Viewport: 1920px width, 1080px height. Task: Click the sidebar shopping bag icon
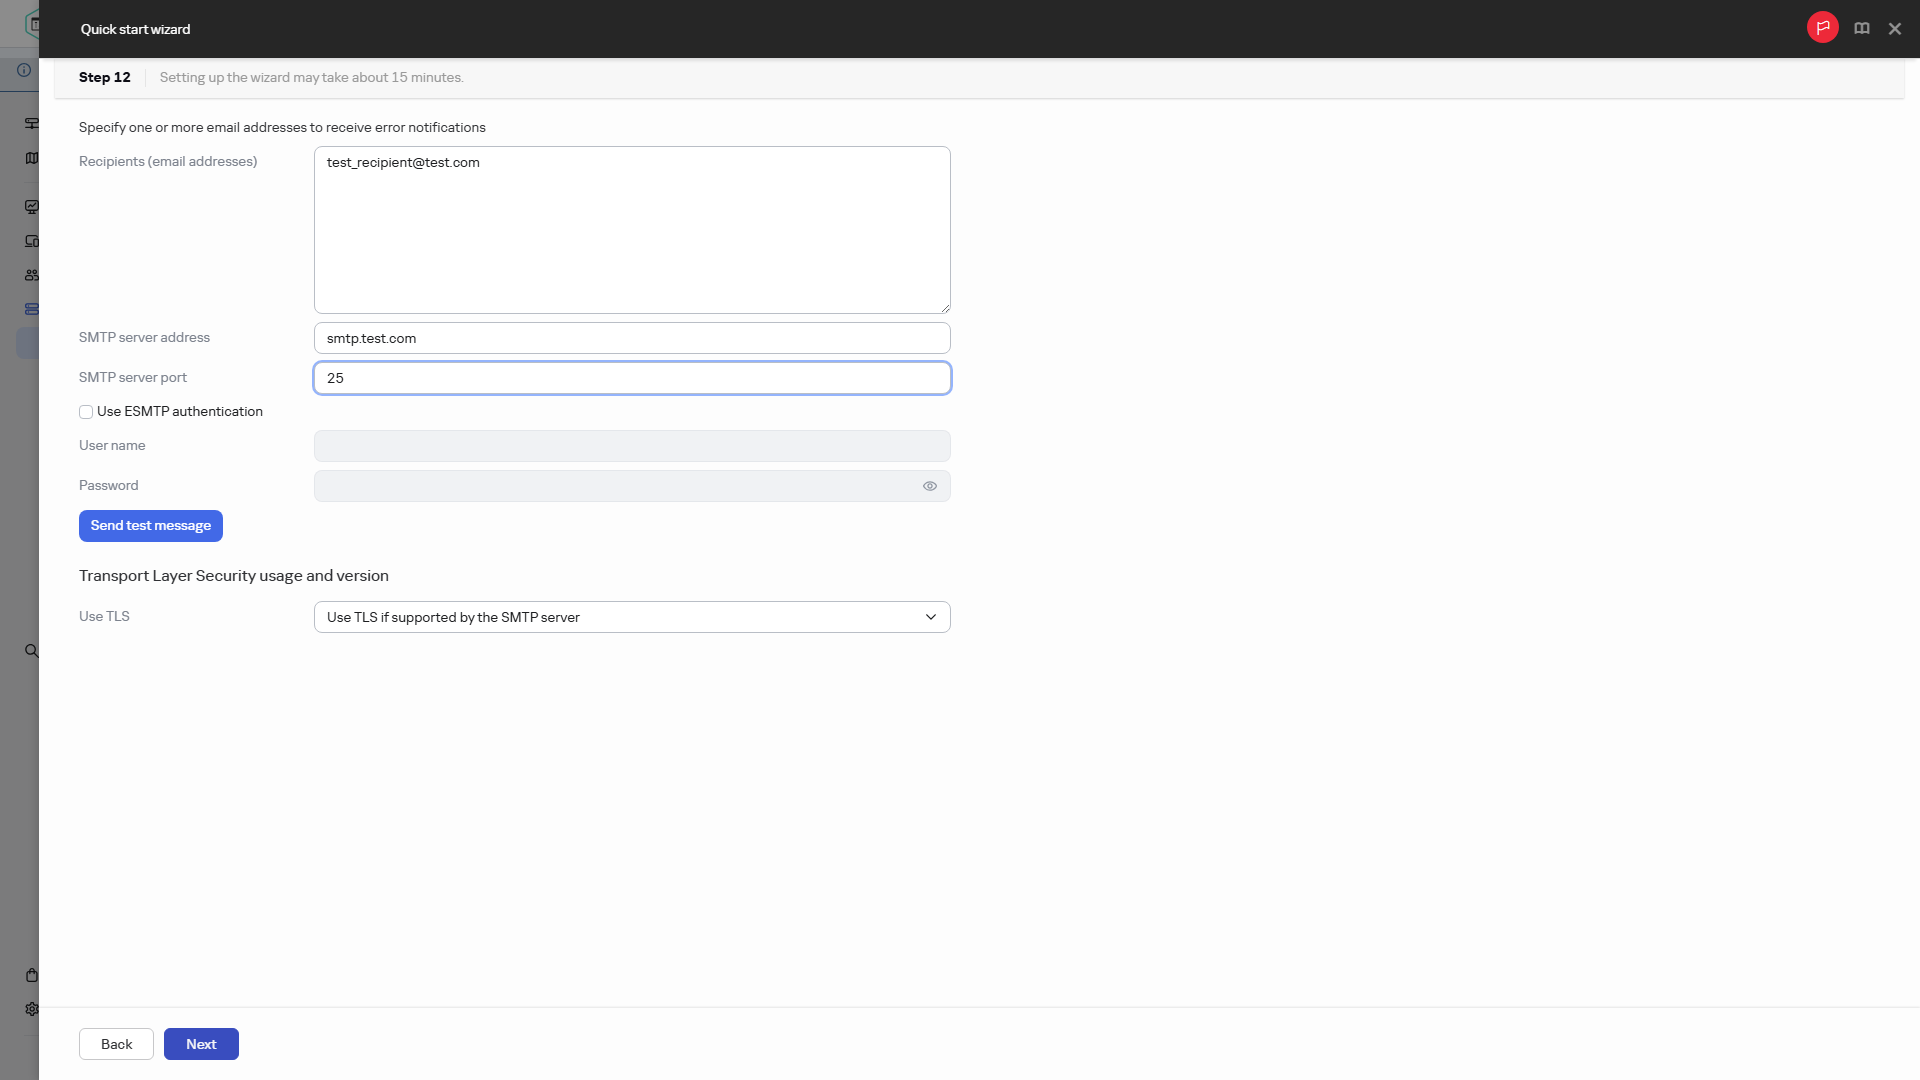(32, 975)
